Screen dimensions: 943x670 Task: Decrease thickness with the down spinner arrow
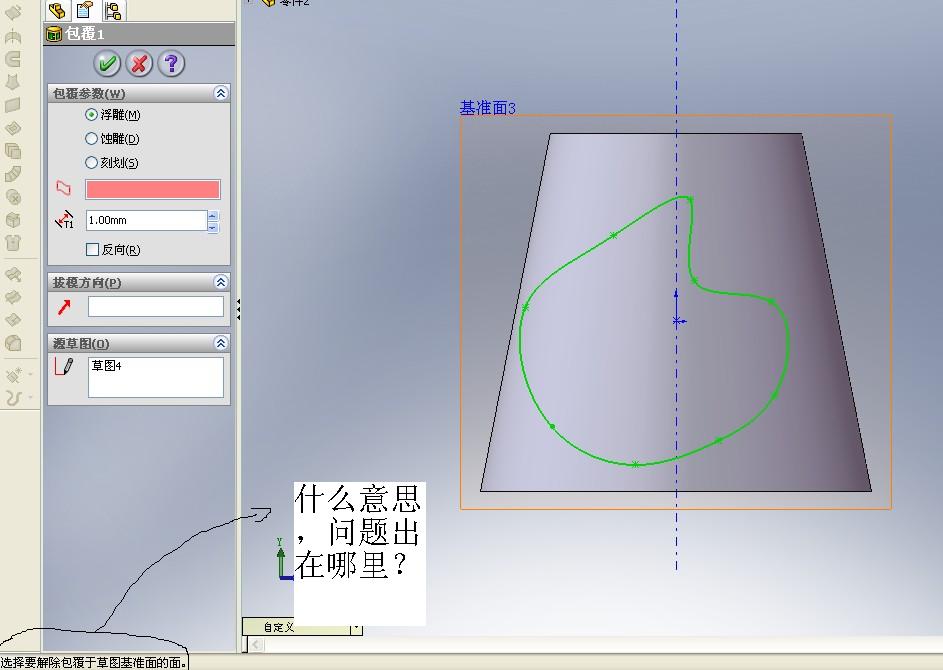(x=212, y=226)
